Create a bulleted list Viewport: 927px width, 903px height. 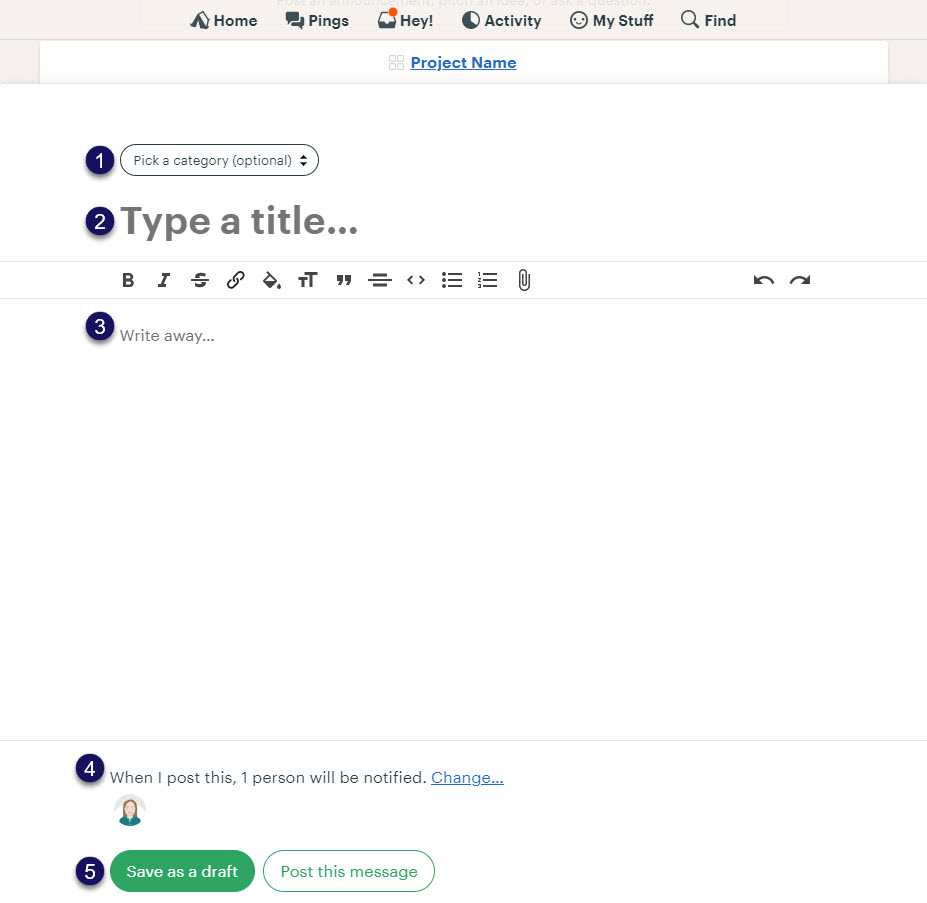click(452, 280)
